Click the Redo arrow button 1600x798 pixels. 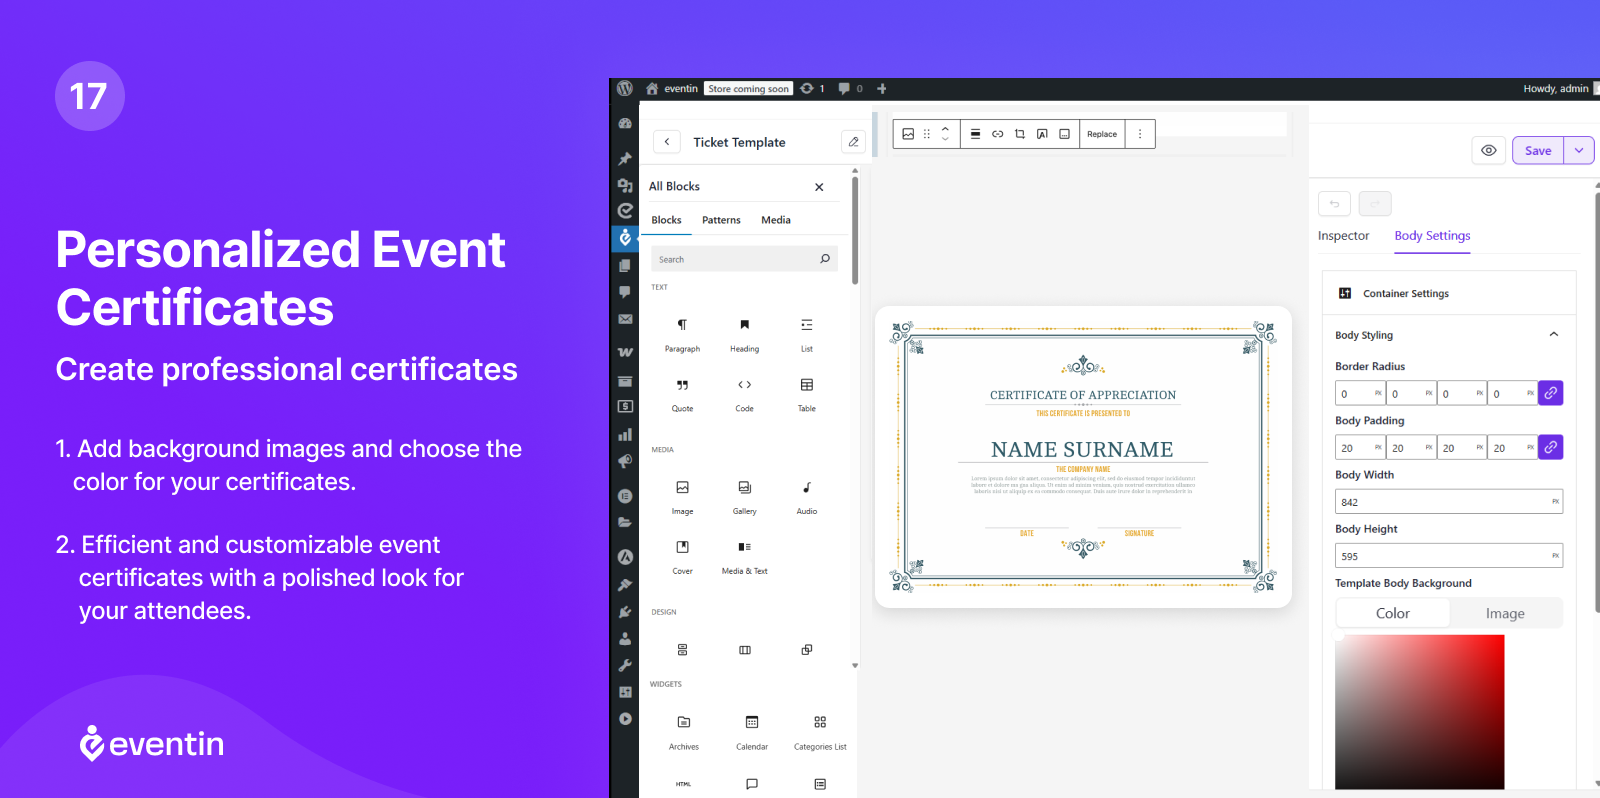1375,204
